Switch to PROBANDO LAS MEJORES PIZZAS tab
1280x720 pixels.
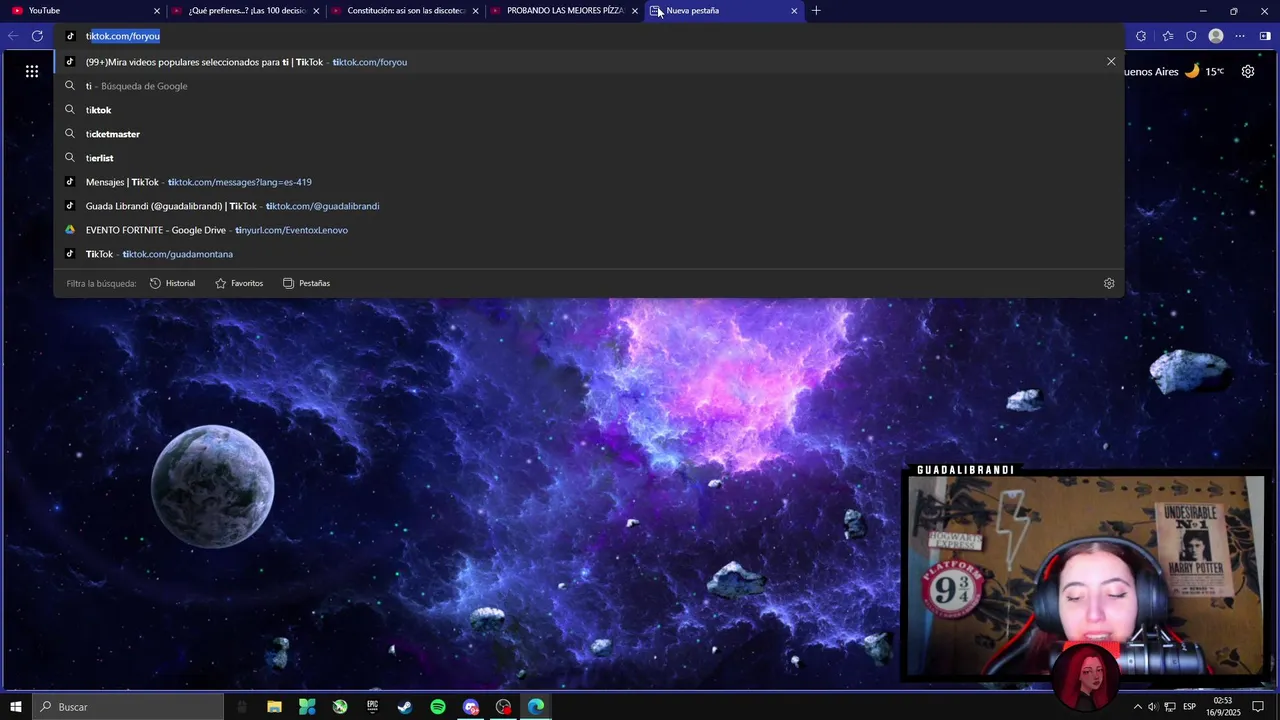coord(564,11)
